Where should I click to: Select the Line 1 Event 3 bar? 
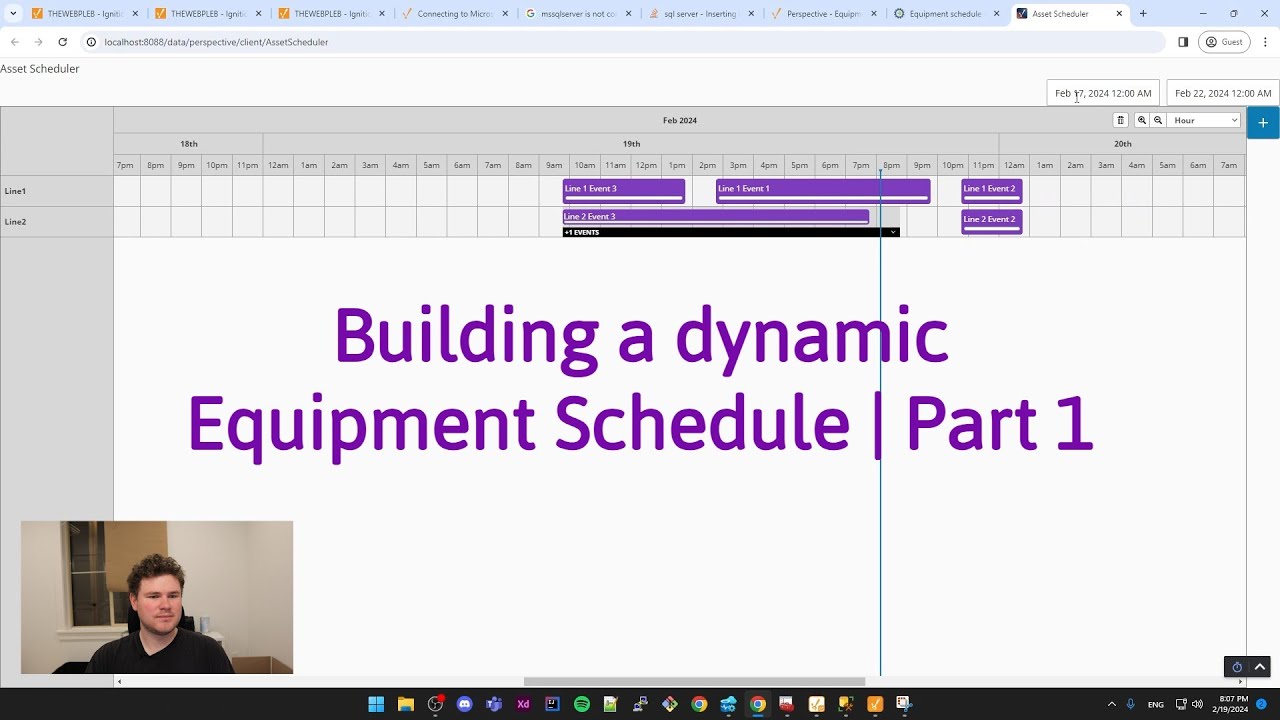(x=624, y=191)
